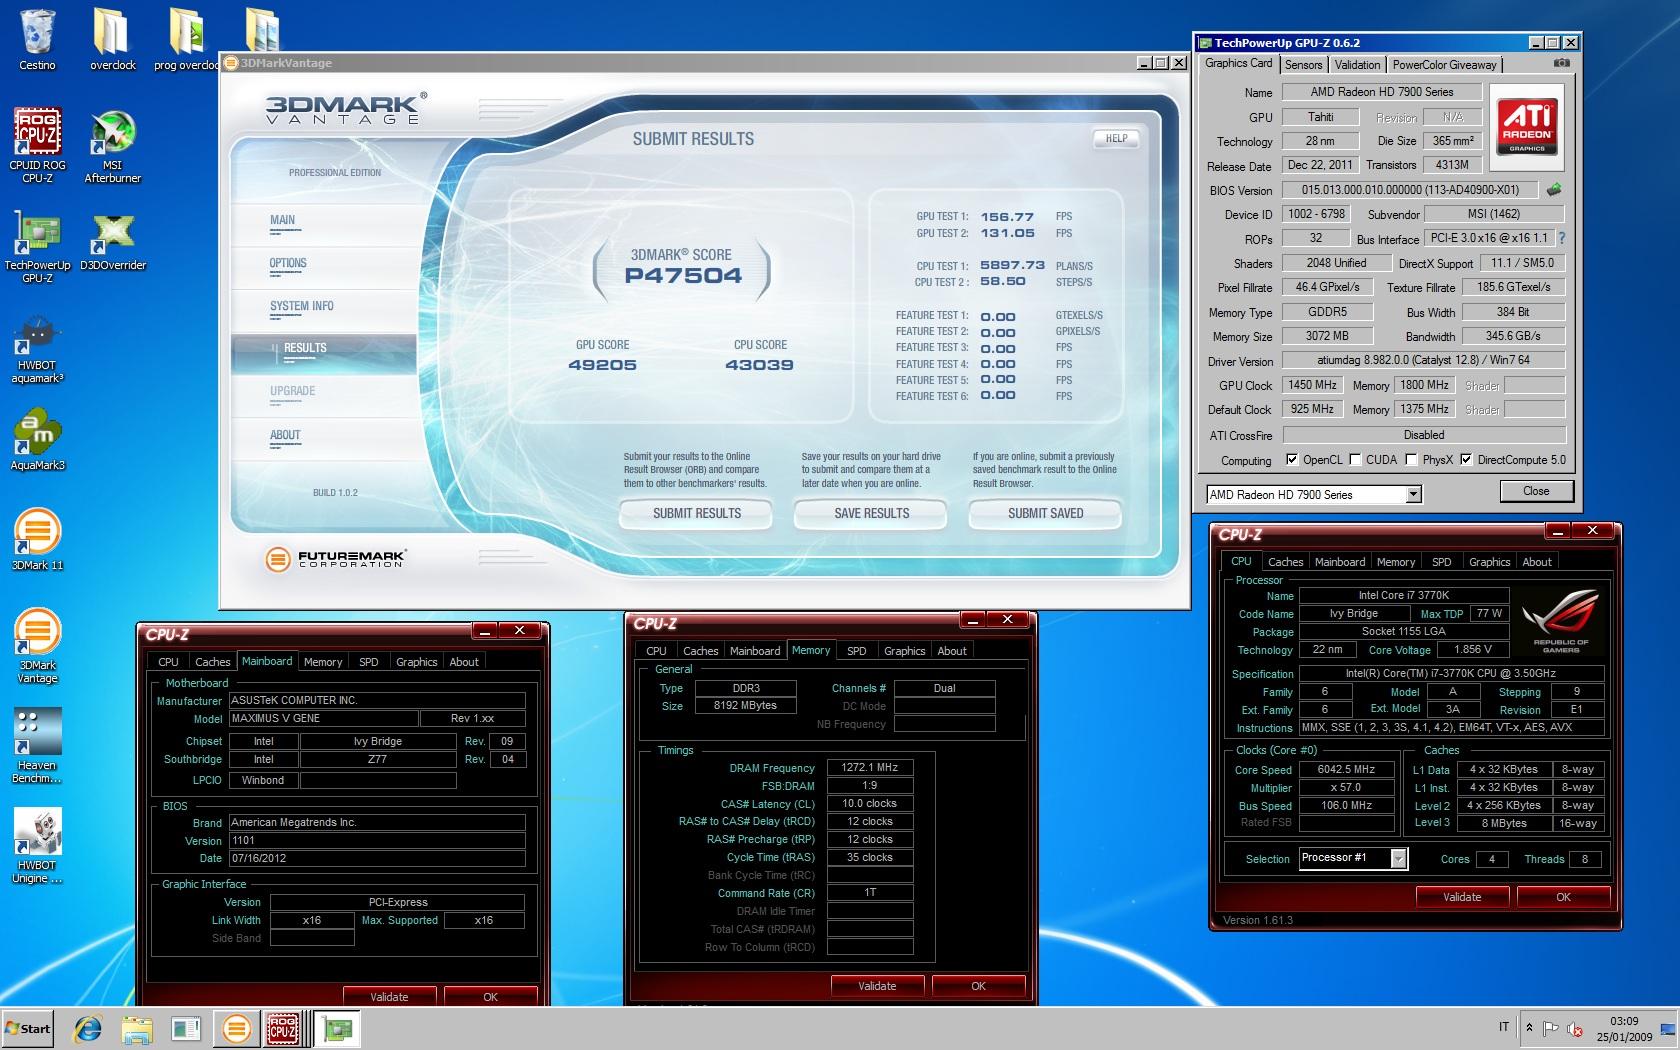This screenshot has width=1680, height=1050.
Task: Click OK in CPU-Z Memory window
Action: pyautogui.click(x=978, y=986)
